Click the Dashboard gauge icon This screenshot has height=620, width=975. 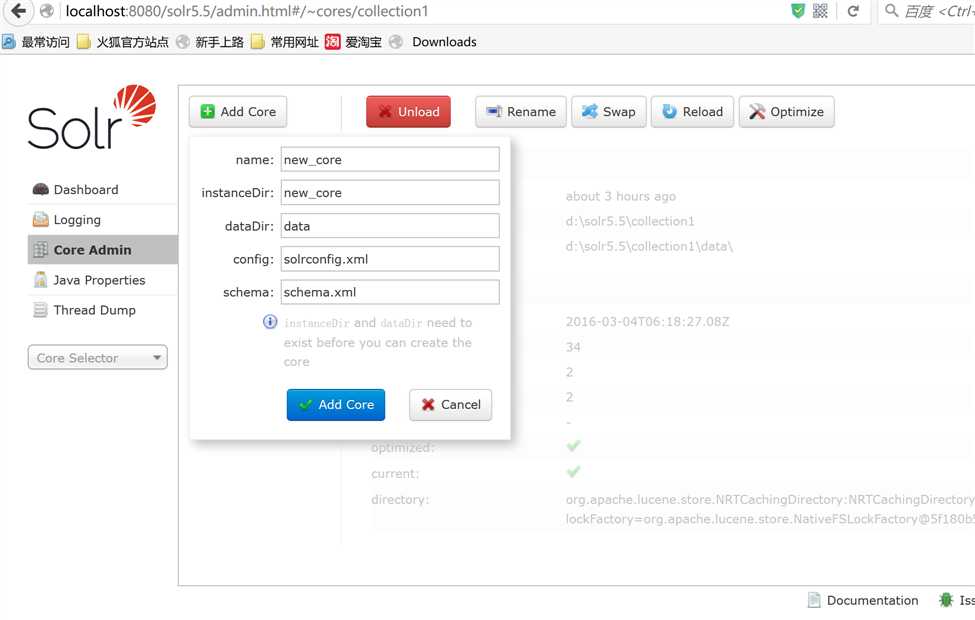pos(40,190)
